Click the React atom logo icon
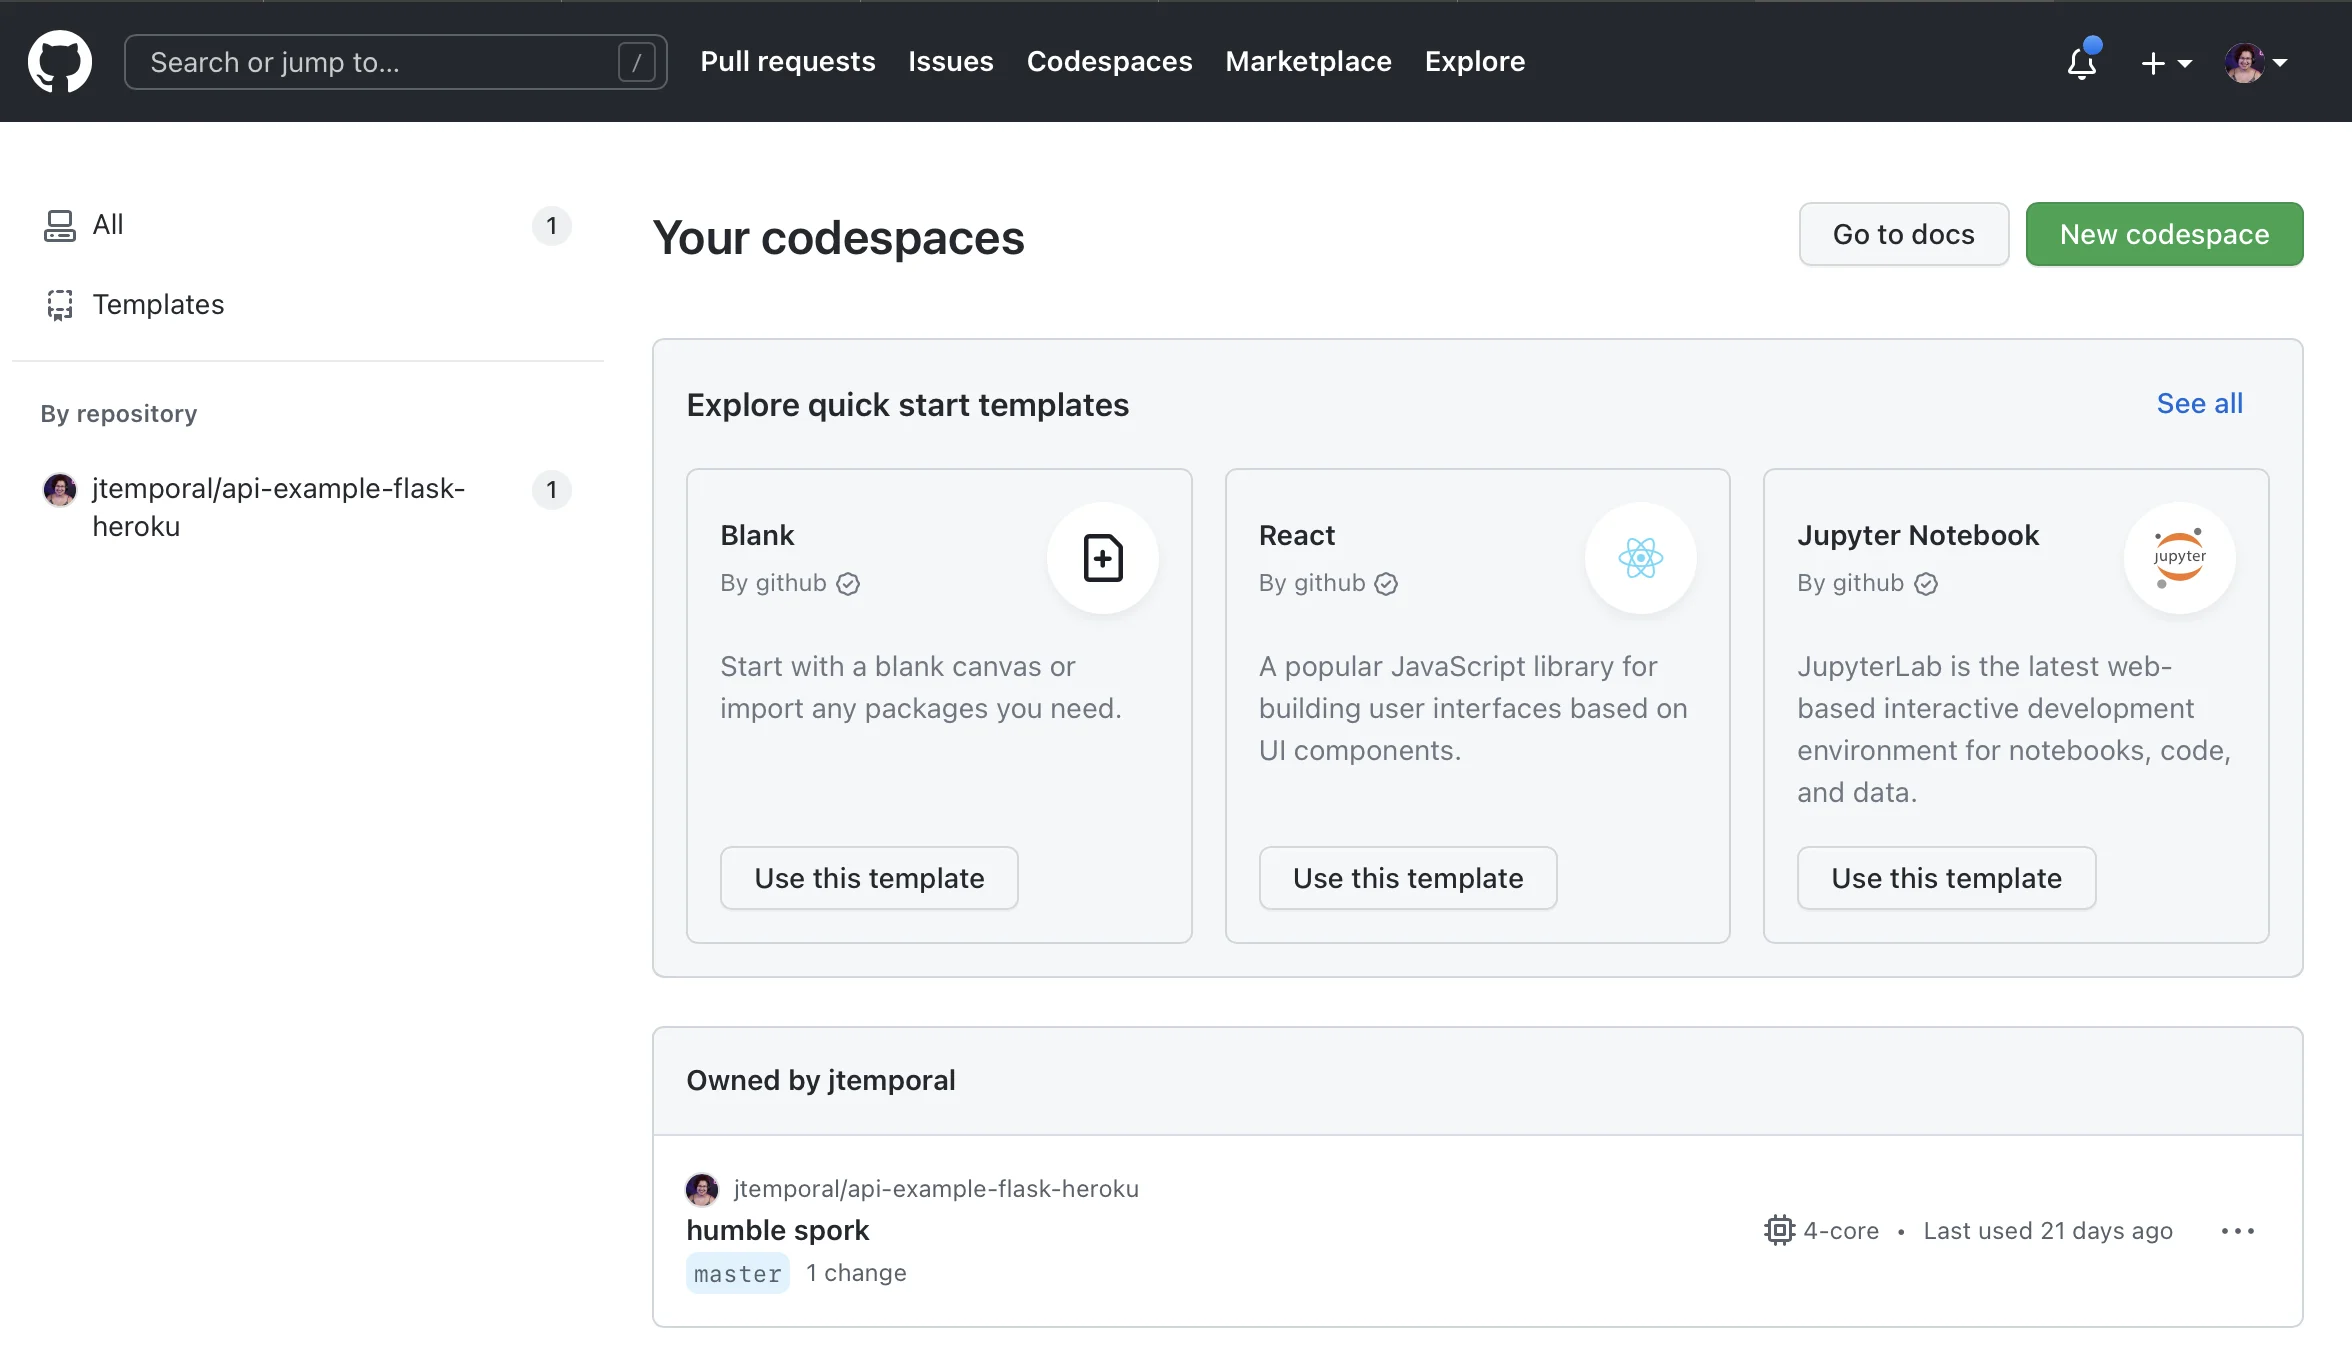Image resolution: width=2352 pixels, height=1346 pixels. pyautogui.click(x=1640, y=558)
